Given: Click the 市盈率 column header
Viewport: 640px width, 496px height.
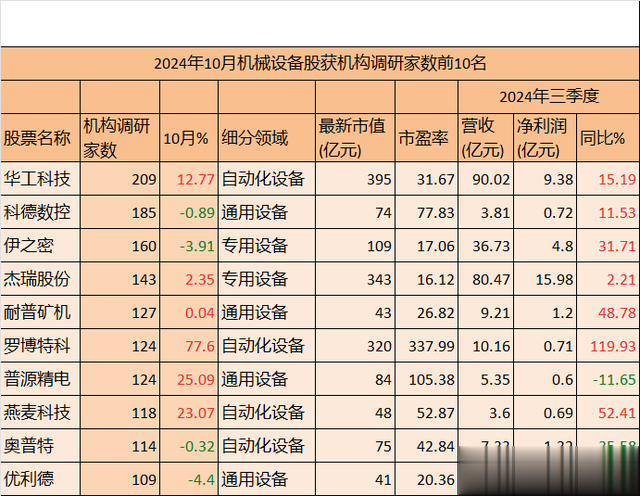Looking at the screenshot, I should pyautogui.click(x=427, y=138).
